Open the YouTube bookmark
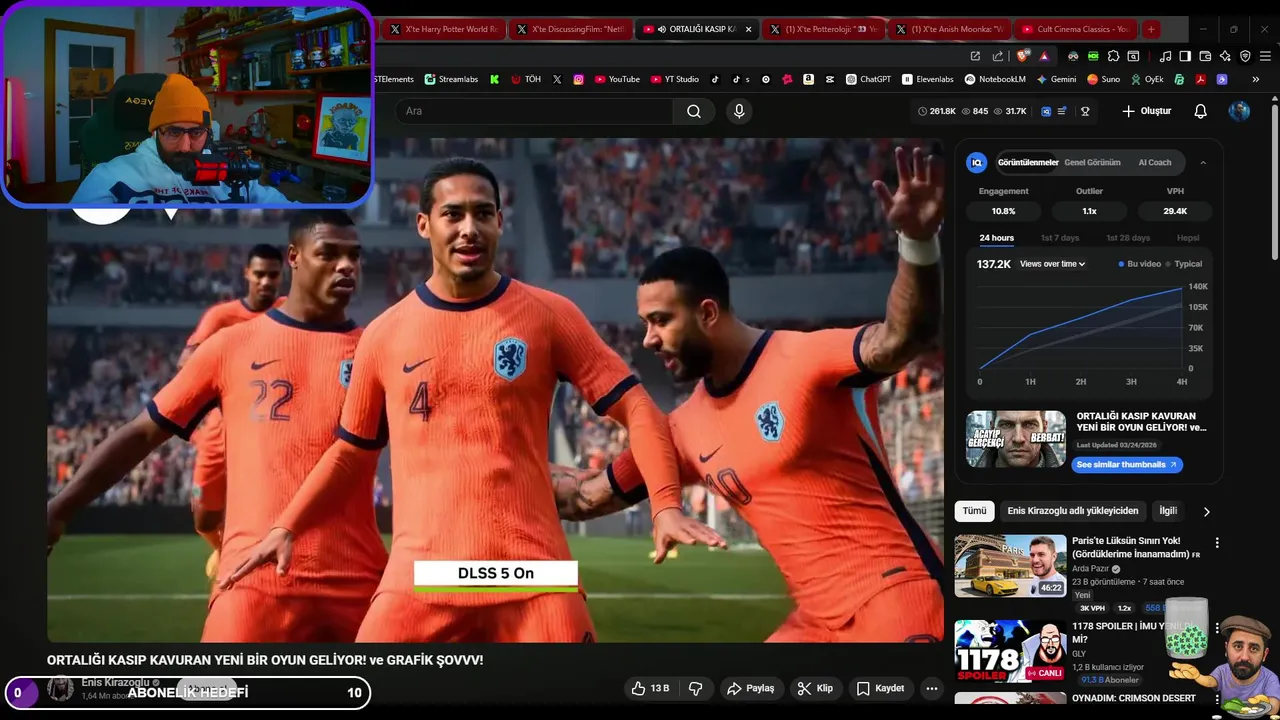 pyautogui.click(x=617, y=79)
